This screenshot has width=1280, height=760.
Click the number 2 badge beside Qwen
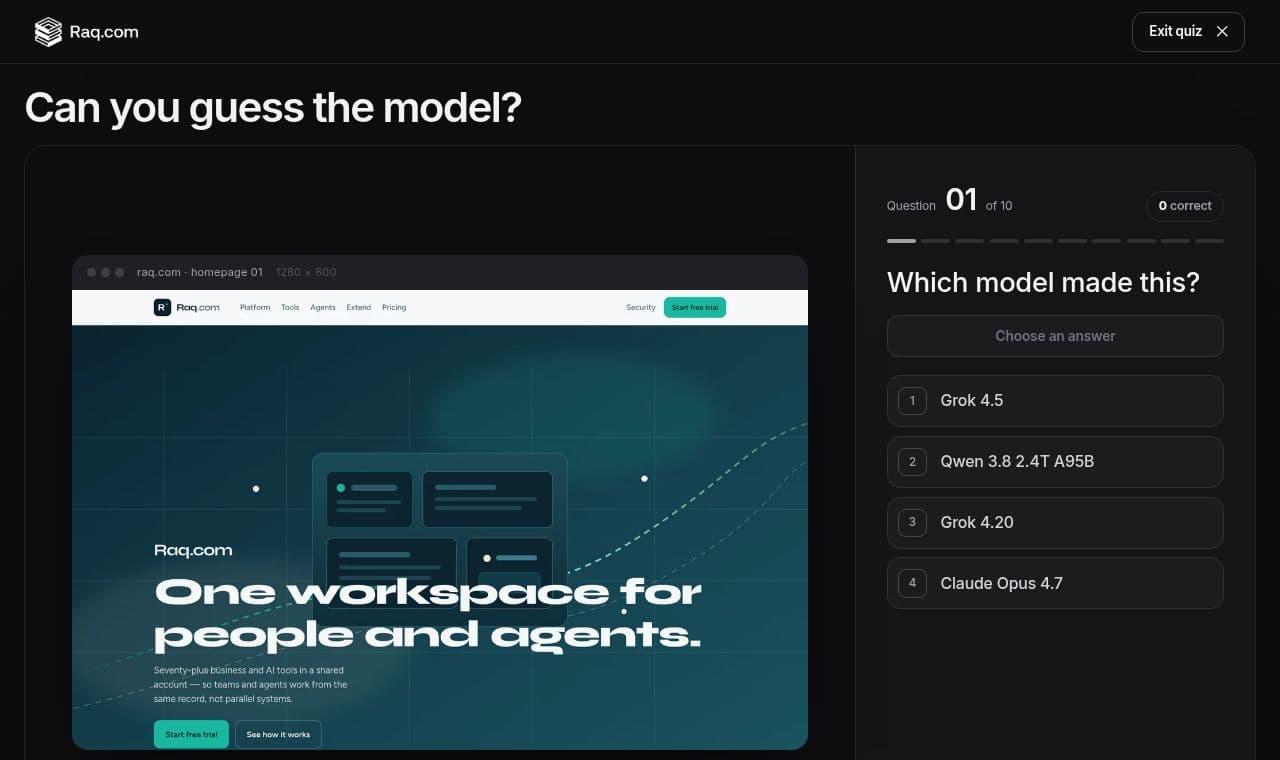(x=912, y=462)
